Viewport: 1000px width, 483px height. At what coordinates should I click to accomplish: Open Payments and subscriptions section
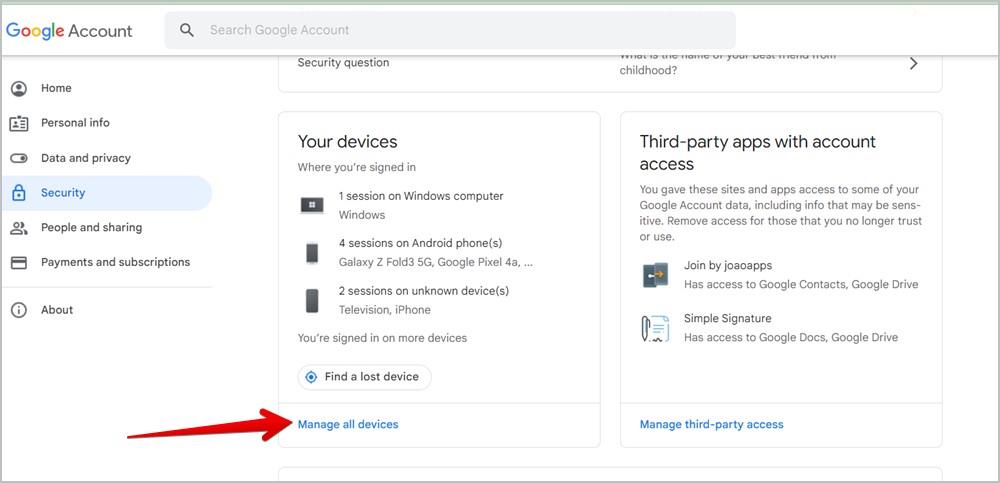[106, 262]
